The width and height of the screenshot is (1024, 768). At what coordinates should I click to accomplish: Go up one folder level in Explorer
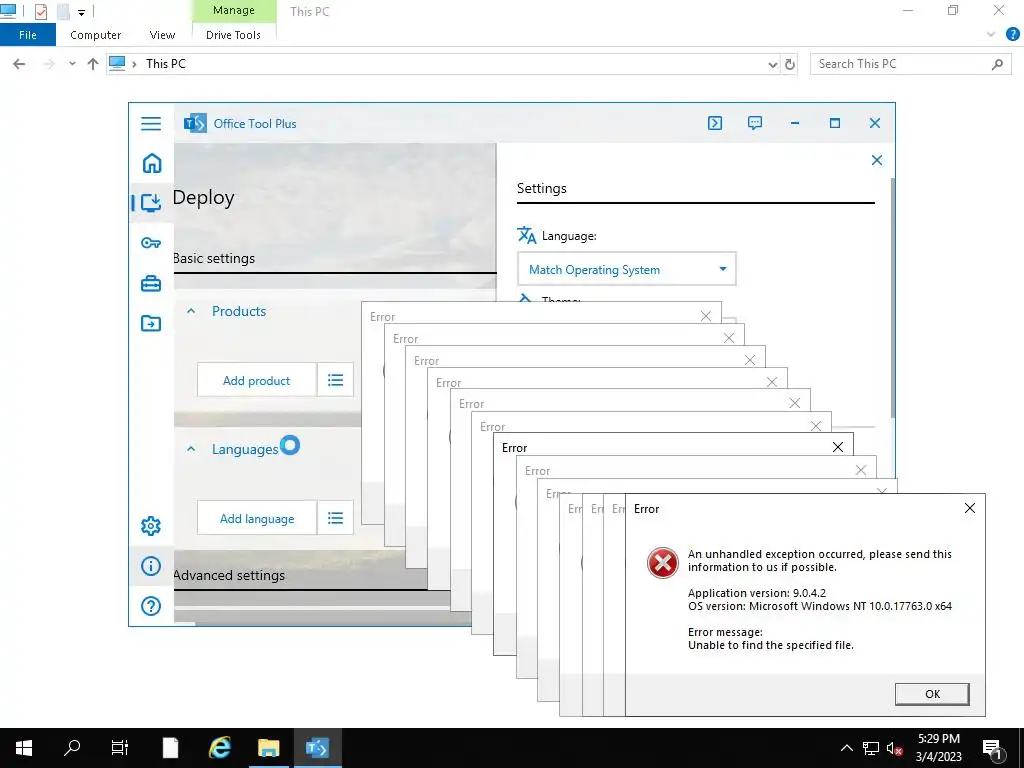click(x=93, y=64)
